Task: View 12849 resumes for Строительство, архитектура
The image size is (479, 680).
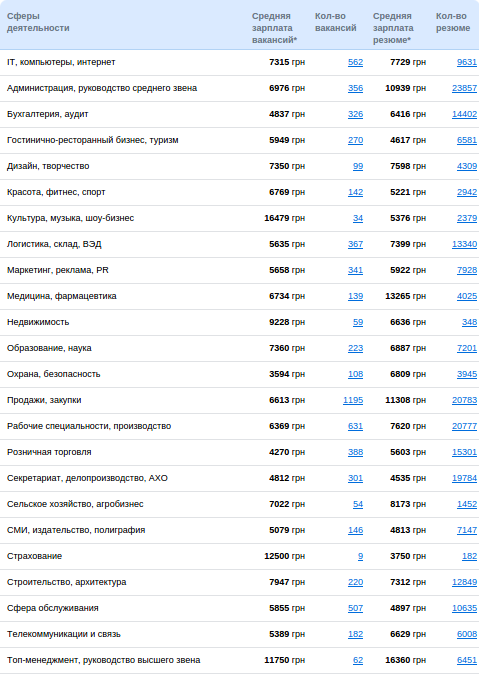Action: [x=464, y=583]
